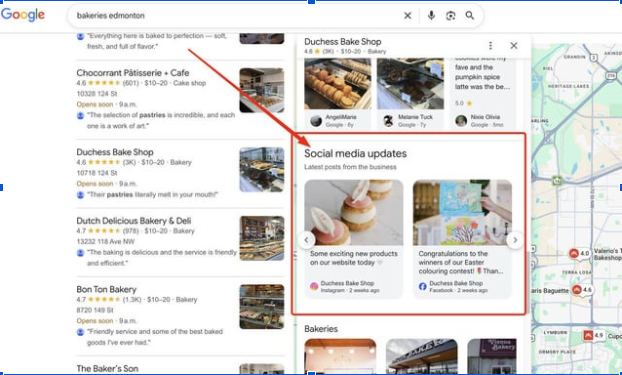Submit search with the magnifying glass icon
This screenshot has width=622, height=375.
tap(470, 15)
